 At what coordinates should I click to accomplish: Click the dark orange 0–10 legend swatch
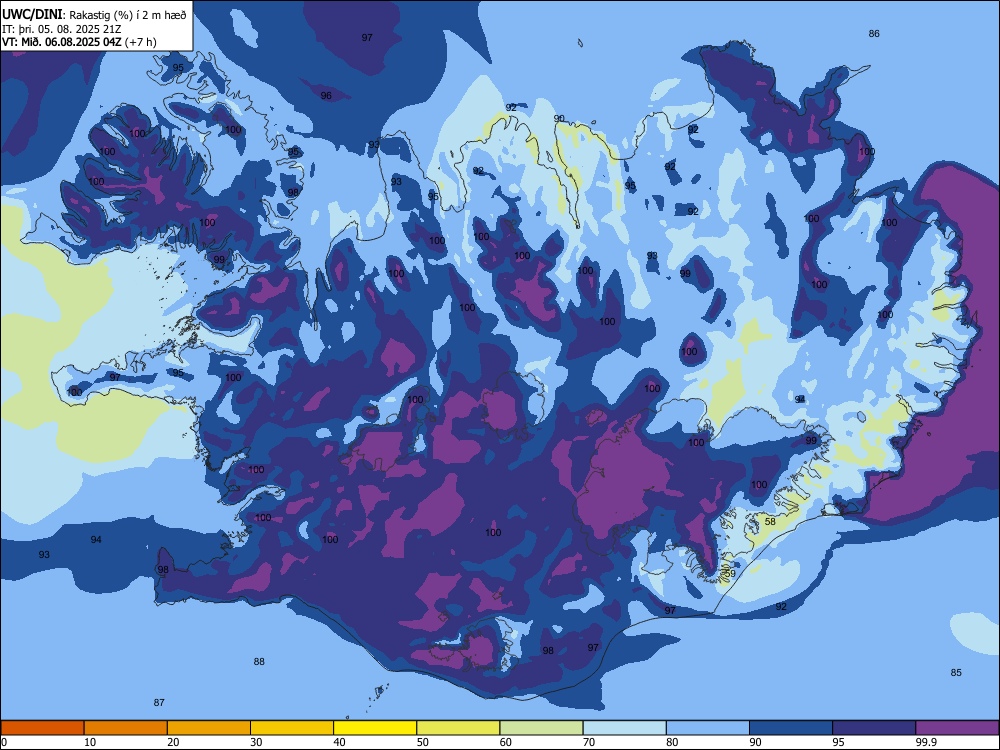[42, 728]
